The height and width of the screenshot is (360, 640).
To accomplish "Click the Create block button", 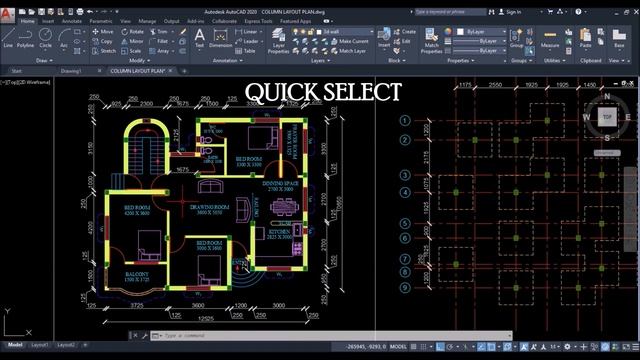I will [404, 31].
